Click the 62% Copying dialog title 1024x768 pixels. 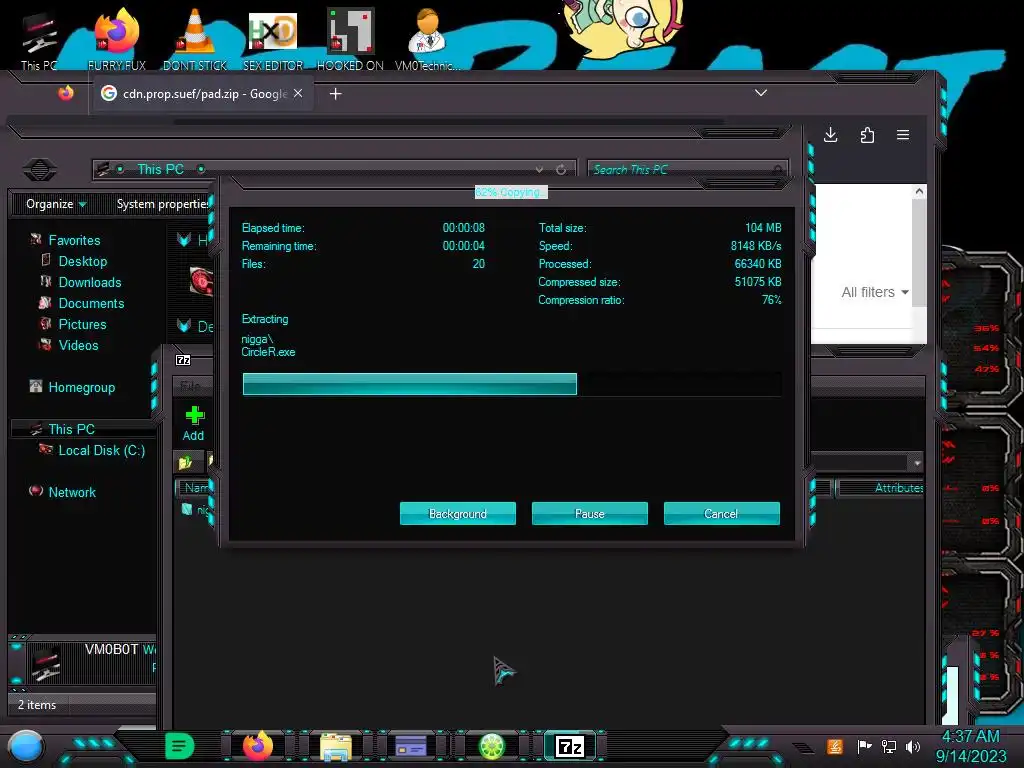(511, 192)
